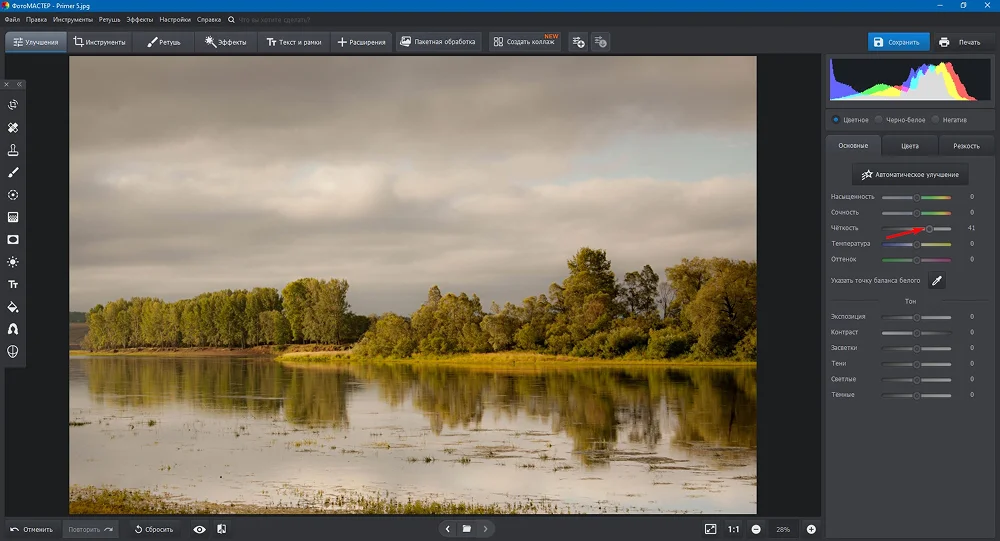Click the Температура slider handle
Screen dimensions: 1000x541
[916, 244]
